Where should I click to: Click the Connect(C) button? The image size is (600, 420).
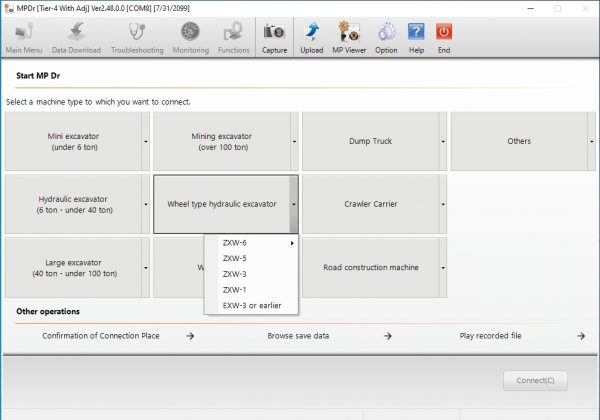[x=535, y=381]
